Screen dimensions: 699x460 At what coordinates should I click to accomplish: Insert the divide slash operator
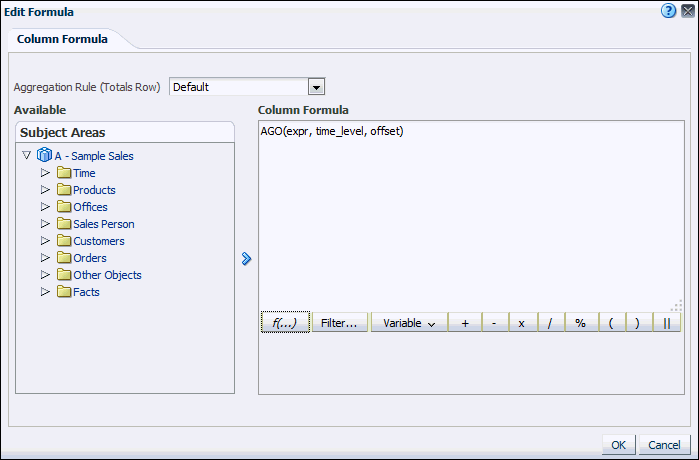click(x=550, y=323)
